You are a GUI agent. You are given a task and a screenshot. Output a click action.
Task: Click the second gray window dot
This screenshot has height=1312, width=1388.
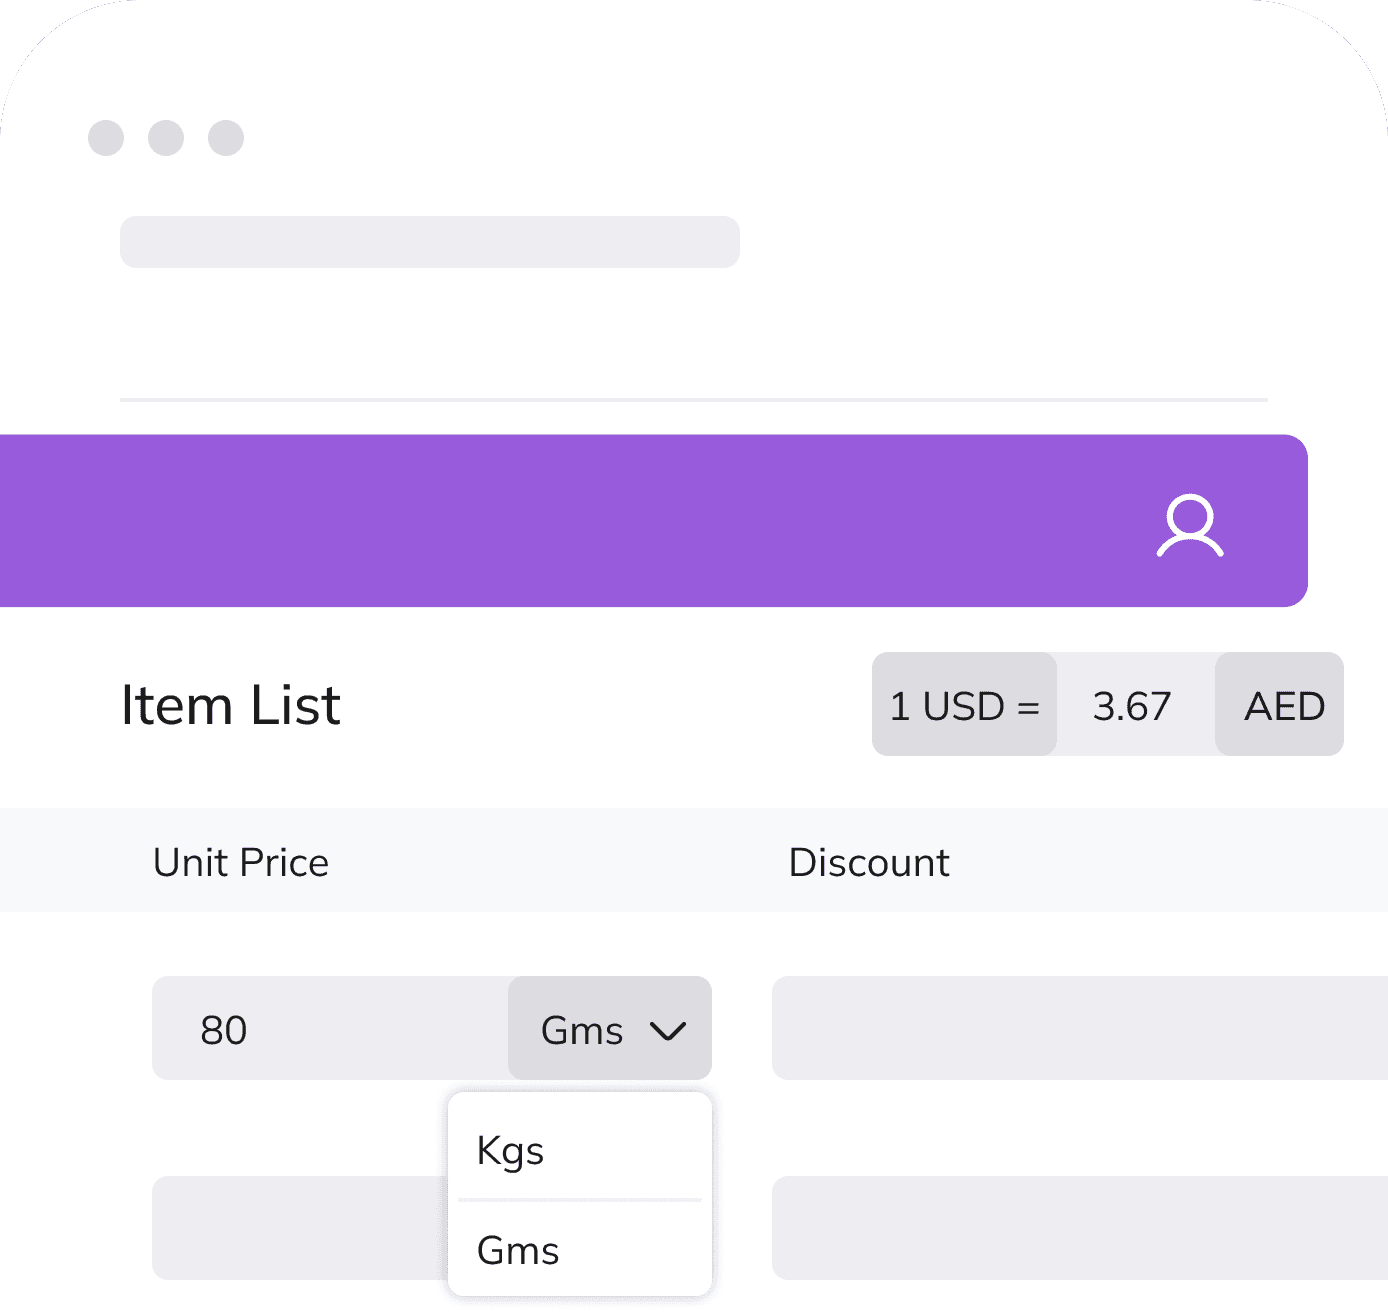[x=166, y=138]
